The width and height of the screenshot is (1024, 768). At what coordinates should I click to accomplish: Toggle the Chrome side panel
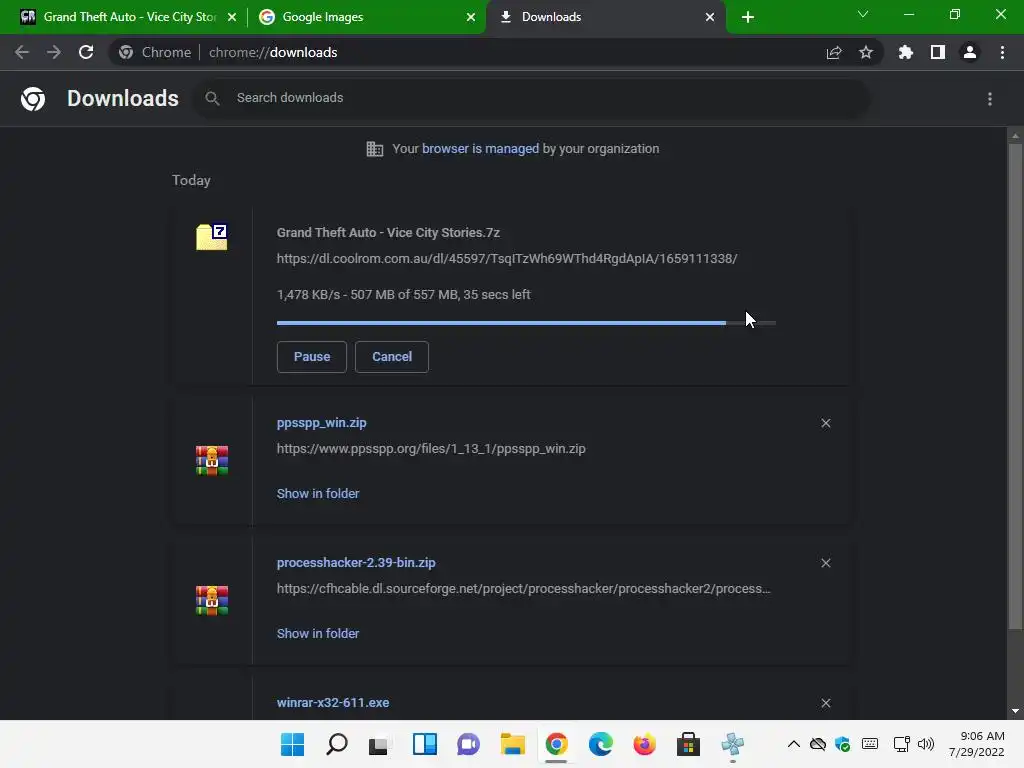938,52
